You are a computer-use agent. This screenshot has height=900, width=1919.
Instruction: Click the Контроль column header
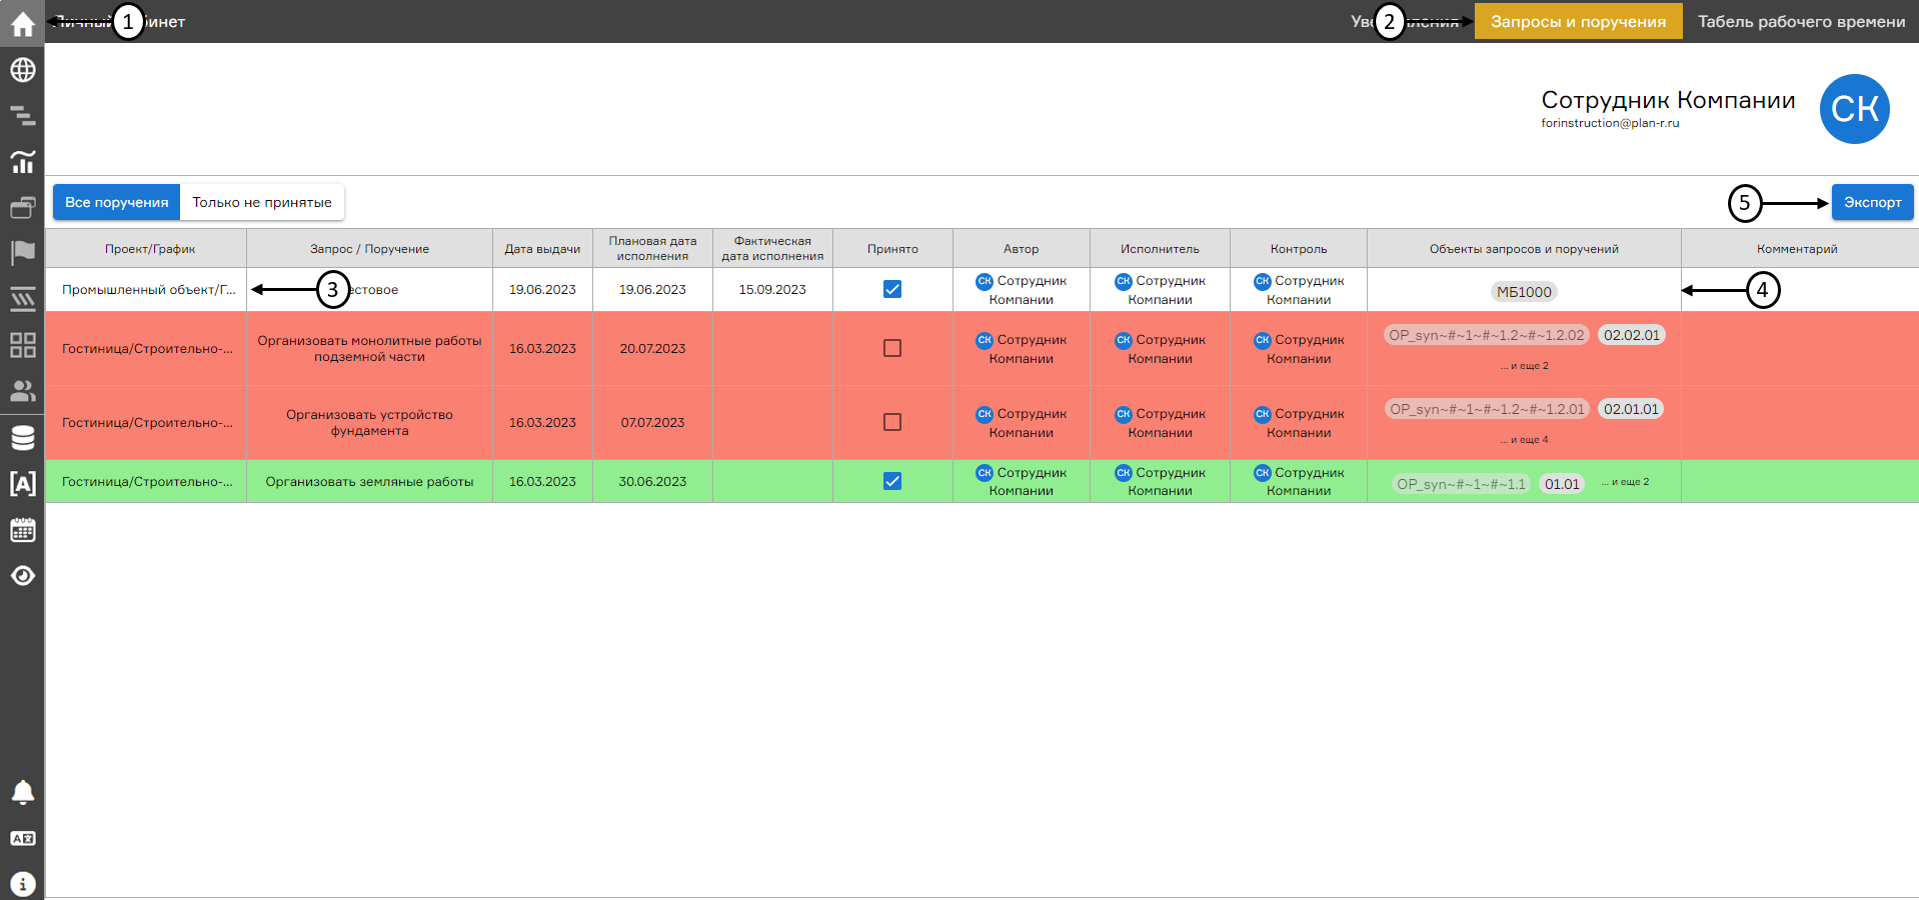(1298, 249)
